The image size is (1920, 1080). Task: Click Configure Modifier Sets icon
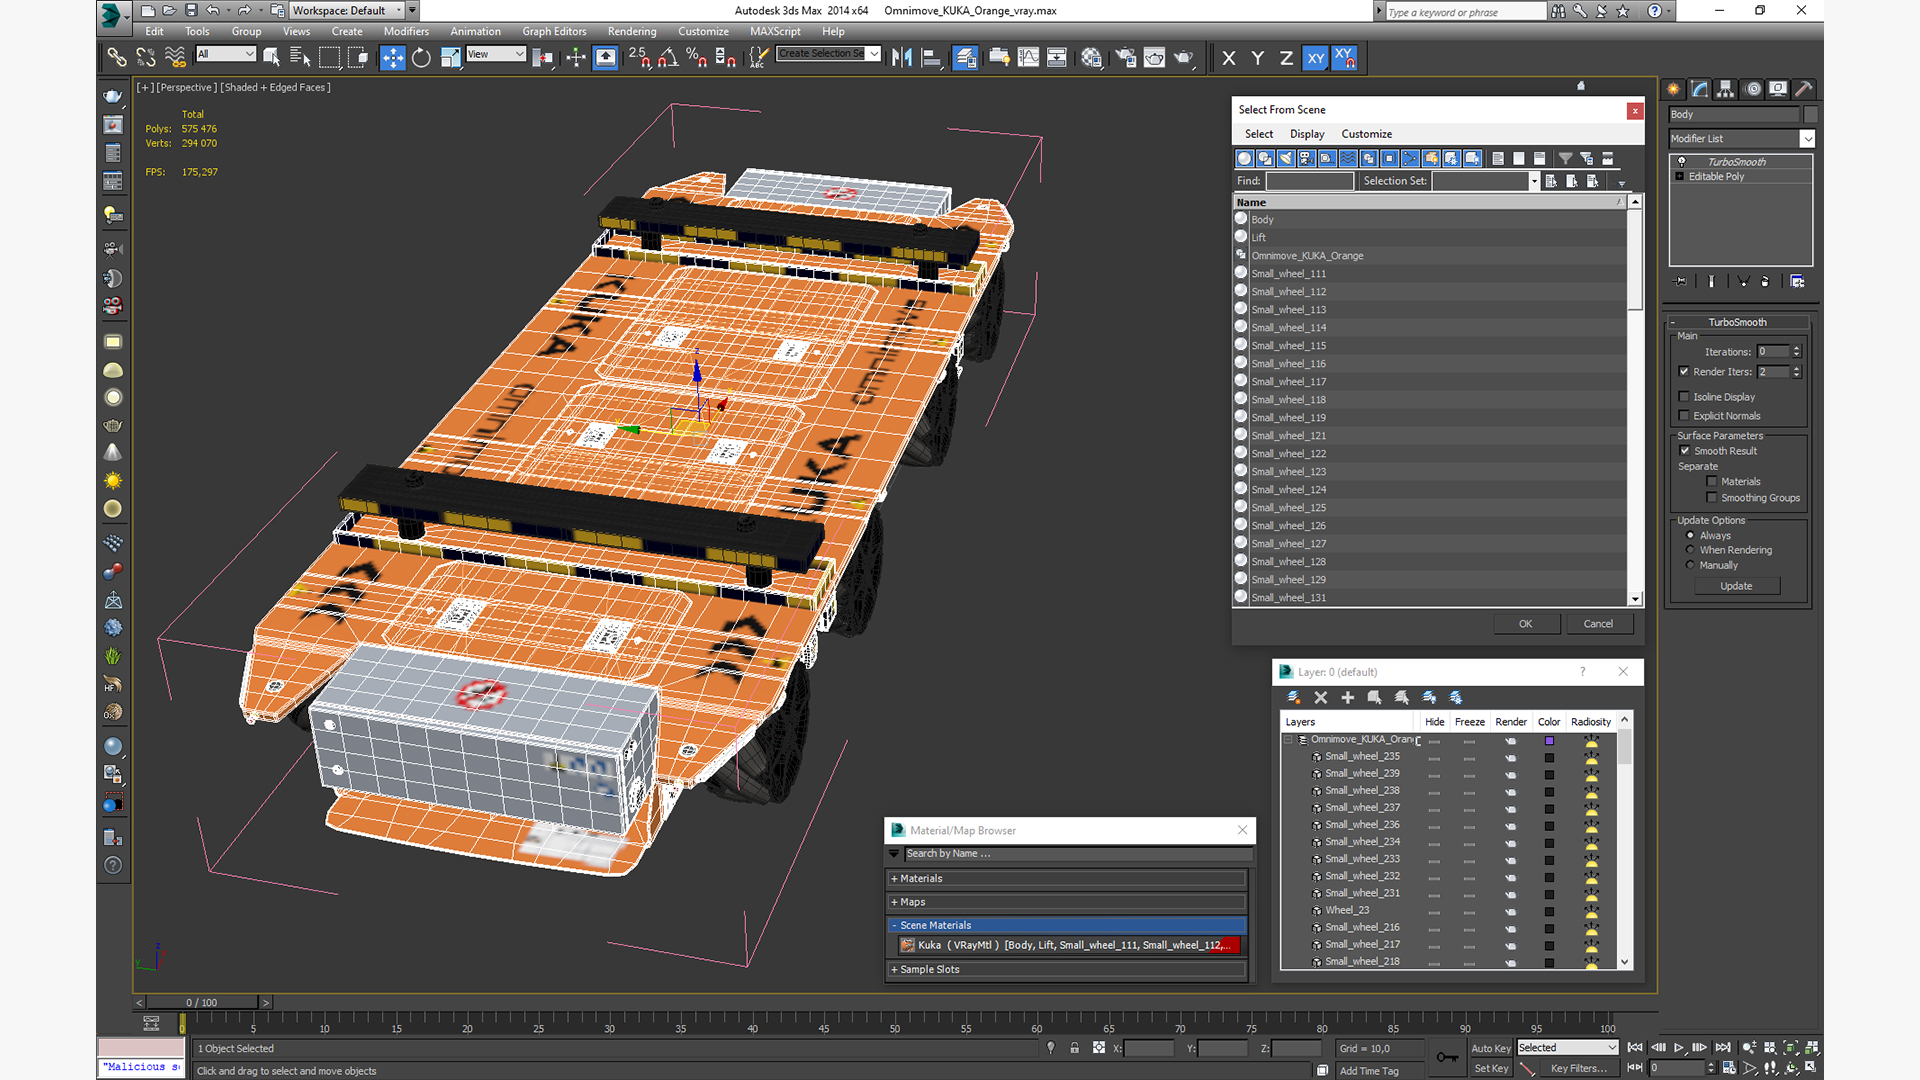pos(1797,282)
